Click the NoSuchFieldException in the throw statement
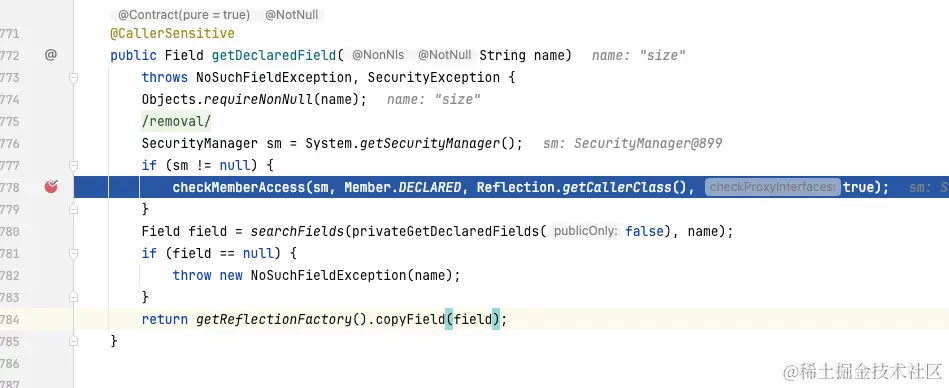This screenshot has height=388, width=949. [329, 275]
